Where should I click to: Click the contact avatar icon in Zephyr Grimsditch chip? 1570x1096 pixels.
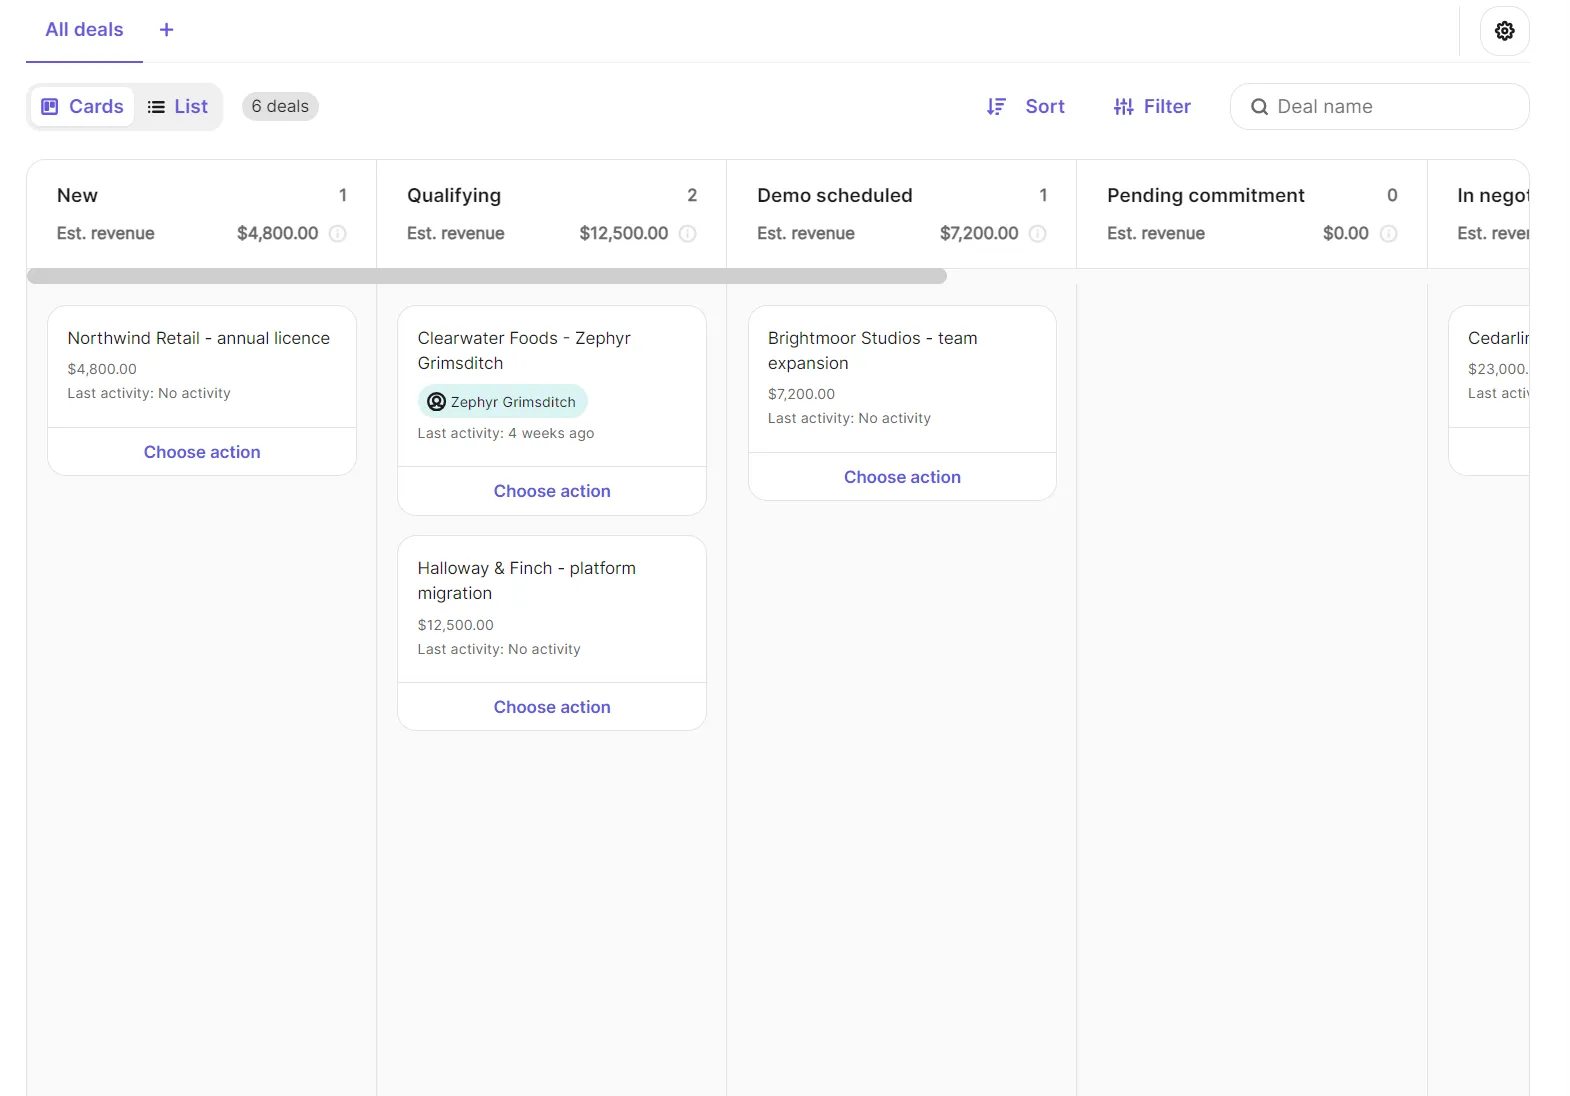point(436,402)
